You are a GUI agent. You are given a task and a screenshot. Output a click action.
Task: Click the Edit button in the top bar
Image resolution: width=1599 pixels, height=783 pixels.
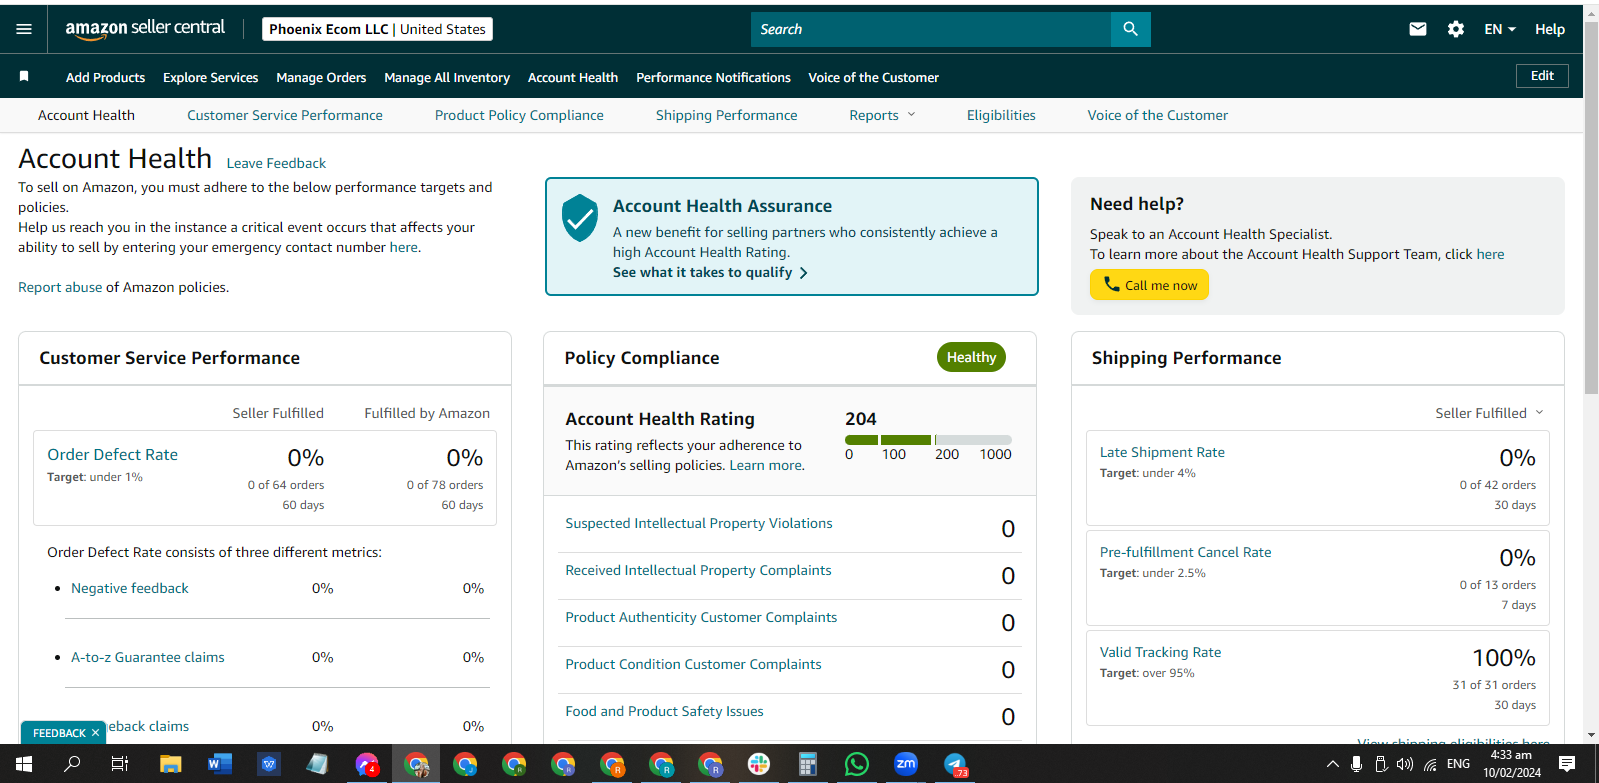[1542, 76]
